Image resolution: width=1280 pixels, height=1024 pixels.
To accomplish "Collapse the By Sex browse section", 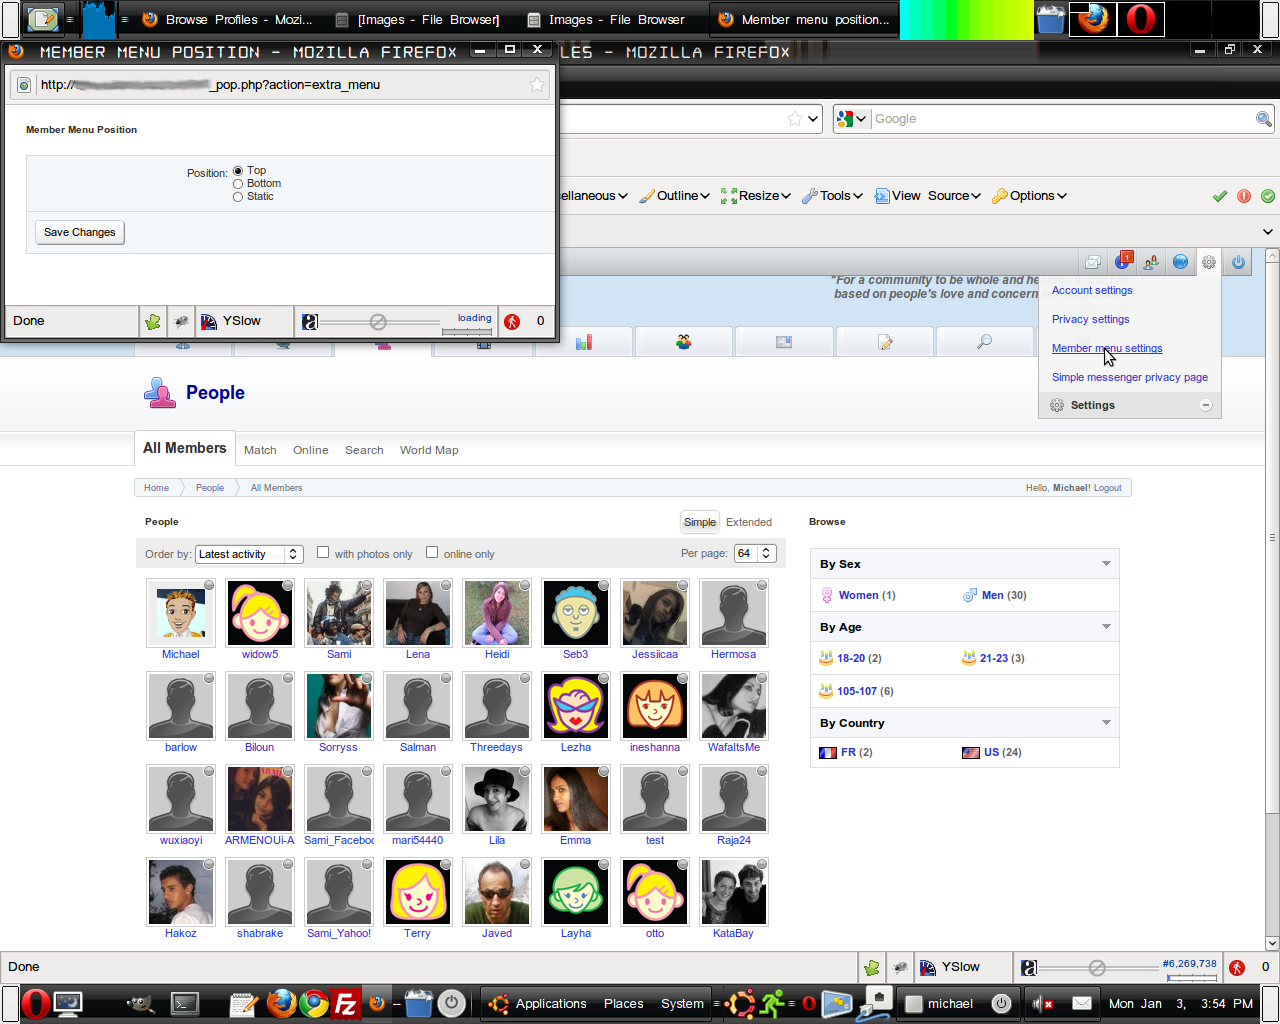I will [1106, 564].
